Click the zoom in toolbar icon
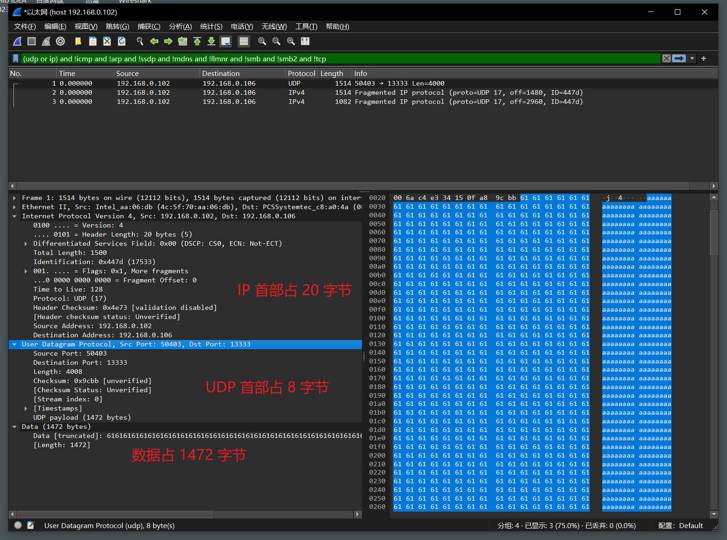This screenshot has height=540, width=727. pyautogui.click(x=262, y=42)
